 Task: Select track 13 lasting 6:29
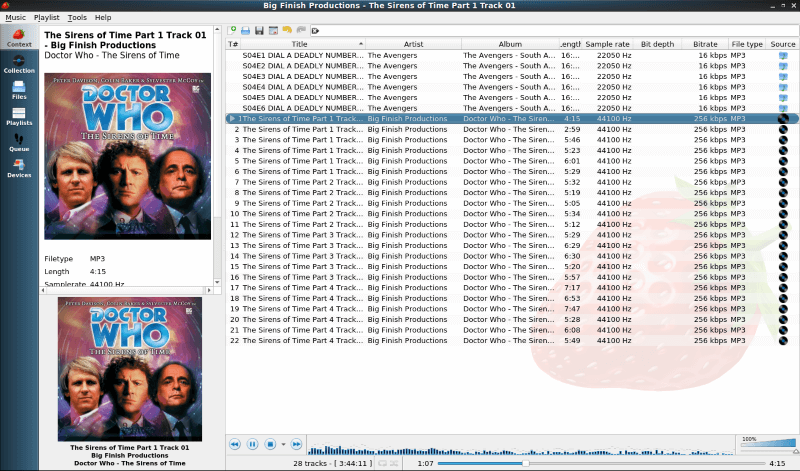(x=512, y=245)
